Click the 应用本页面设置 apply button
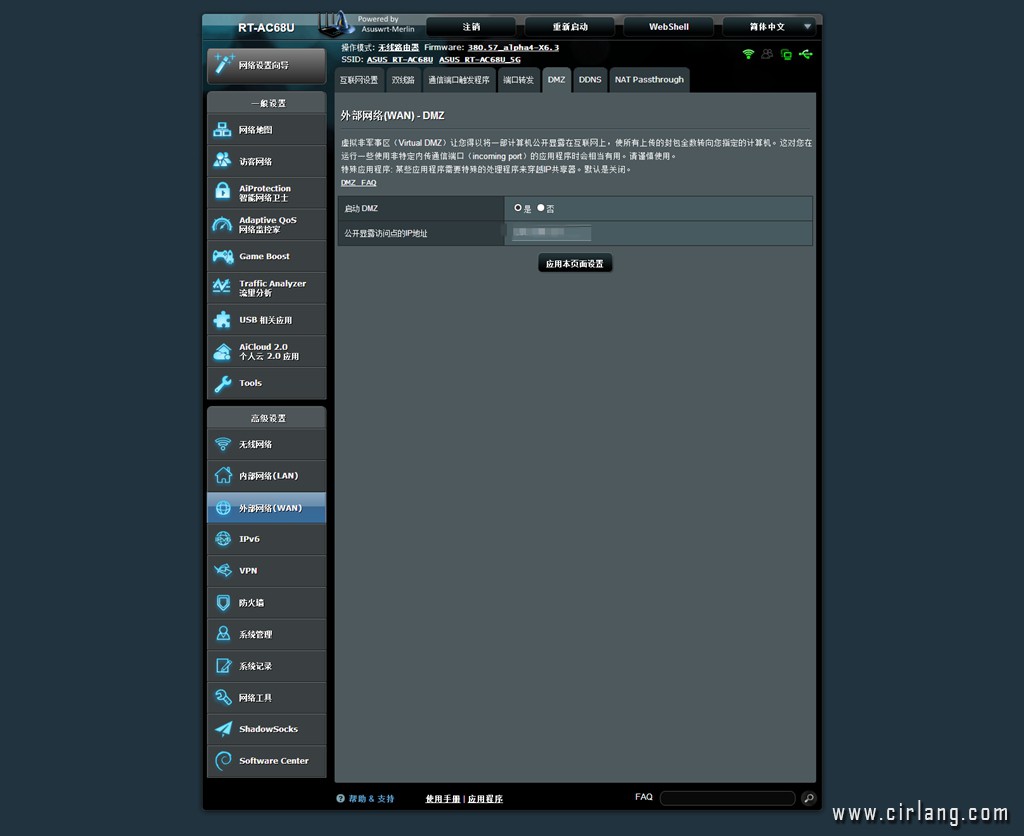 pos(575,264)
